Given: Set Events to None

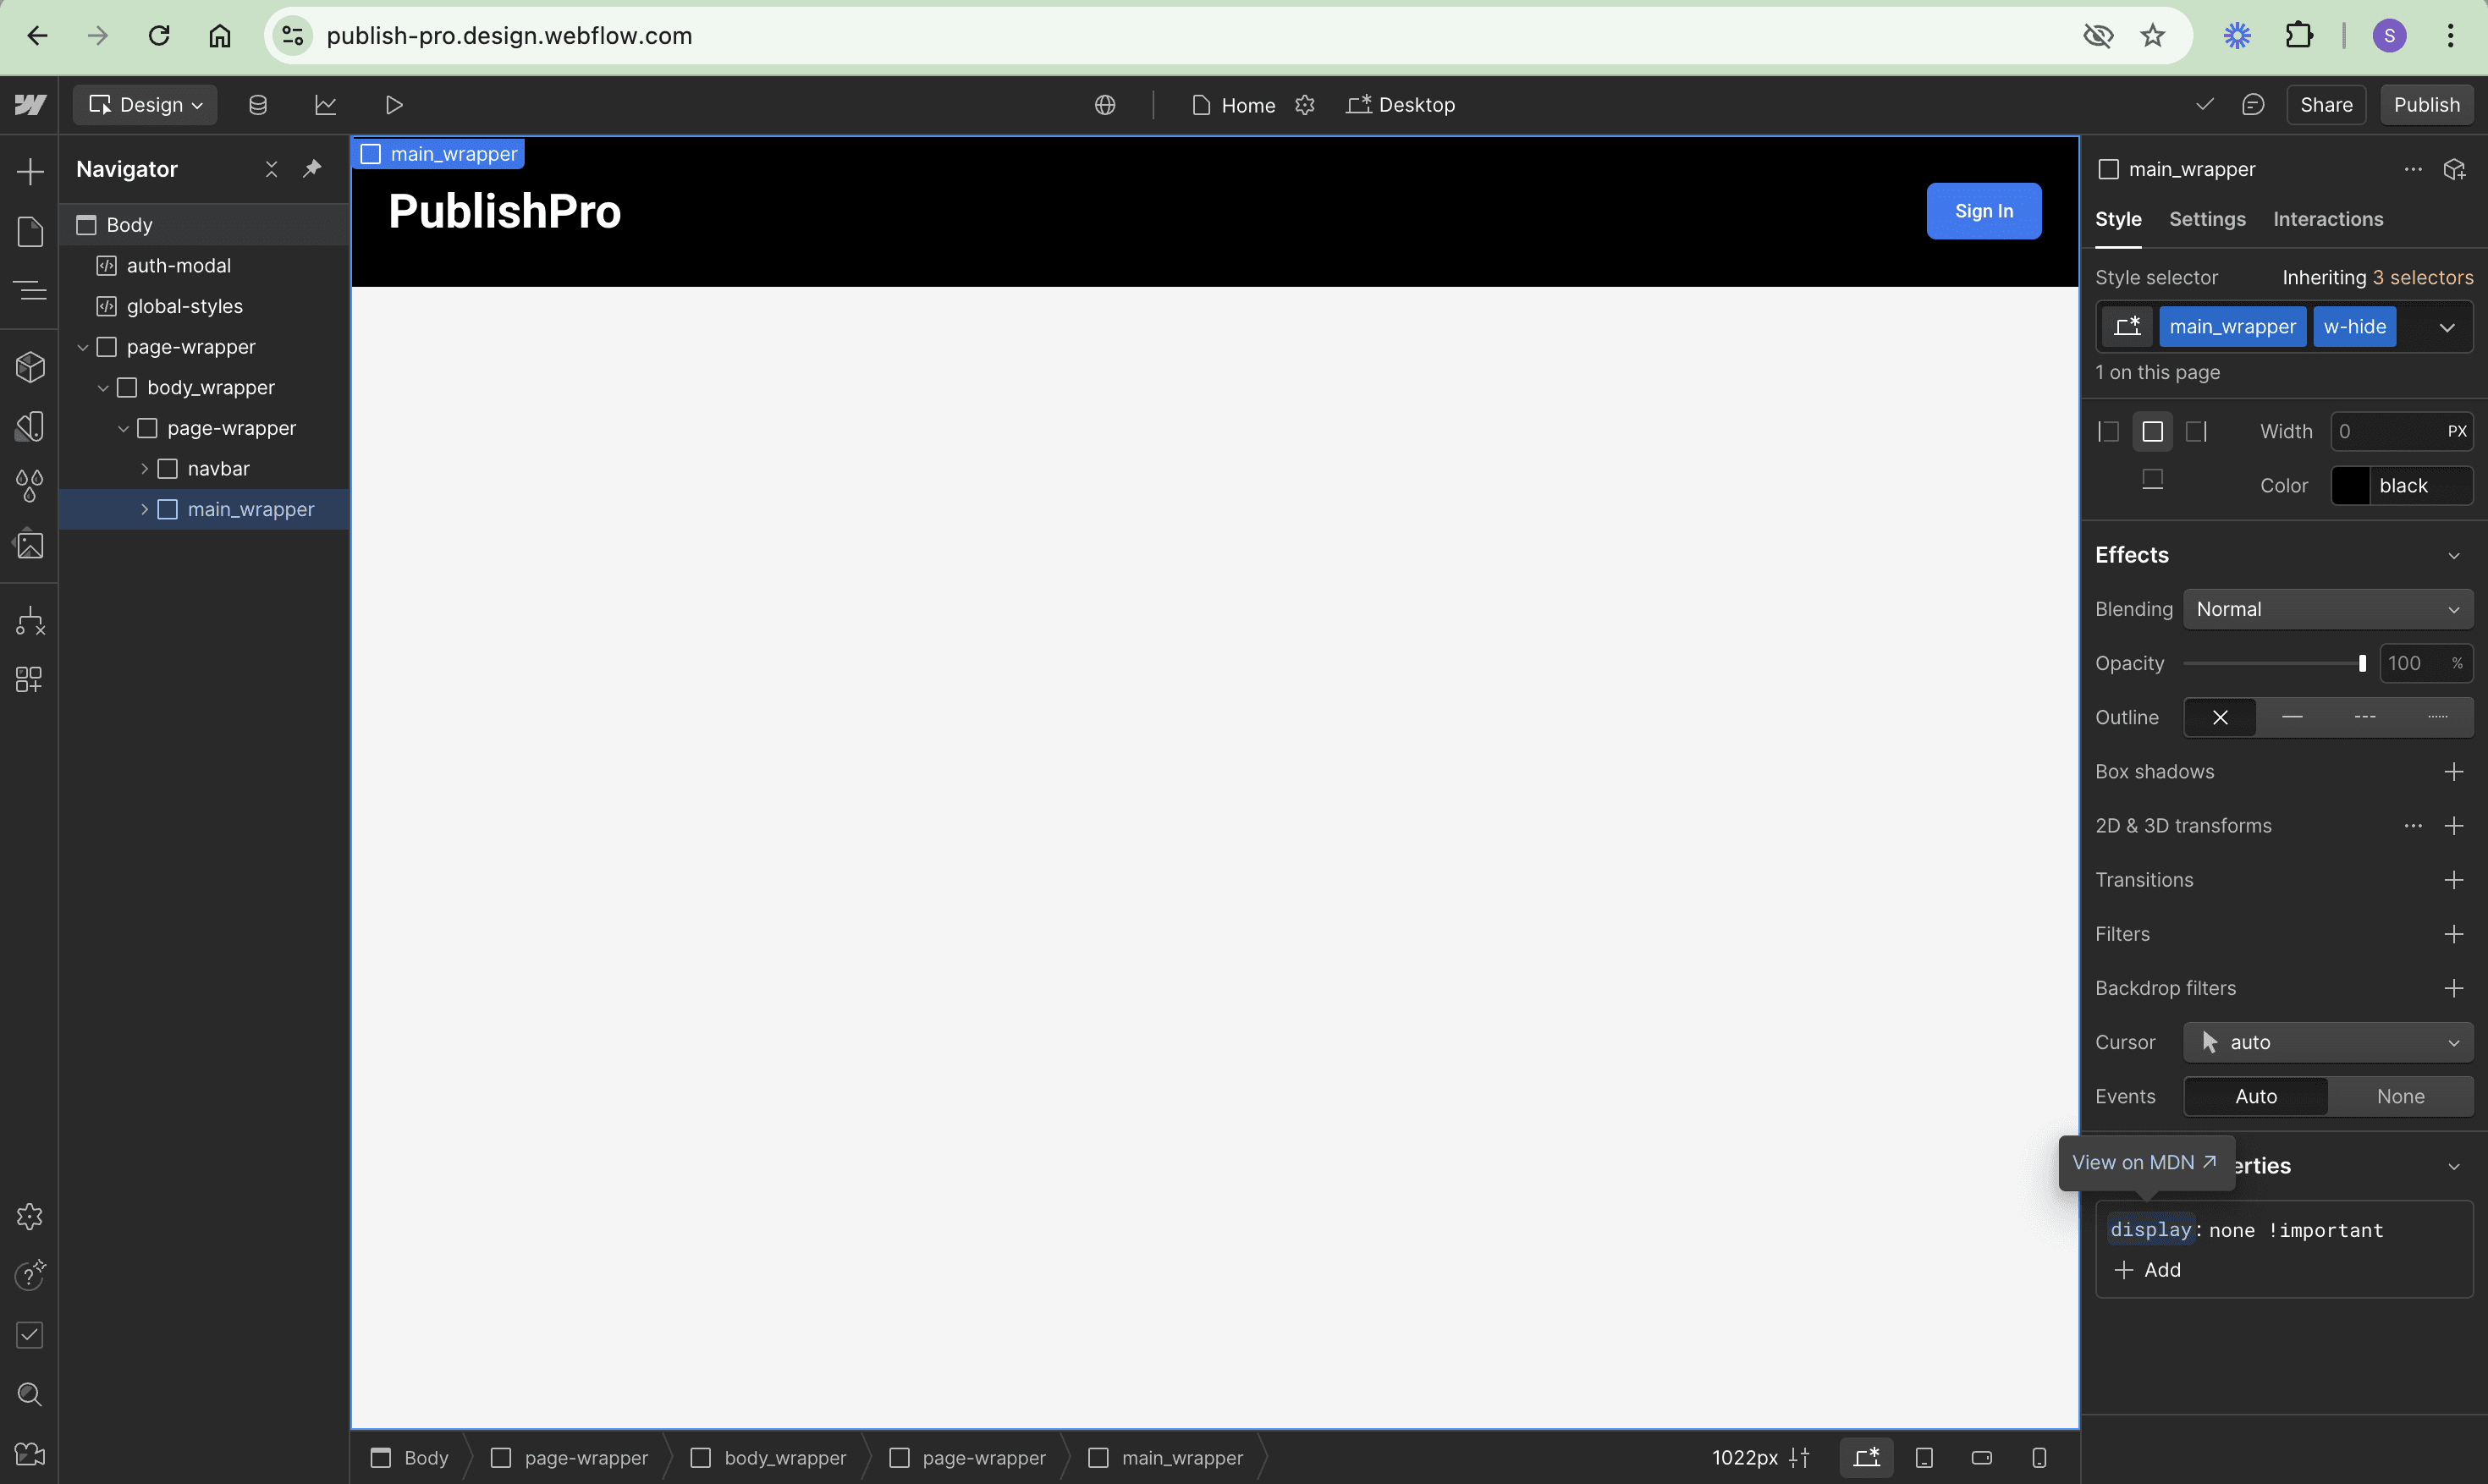Looking at the screenshot, I should (2400, 1096).
